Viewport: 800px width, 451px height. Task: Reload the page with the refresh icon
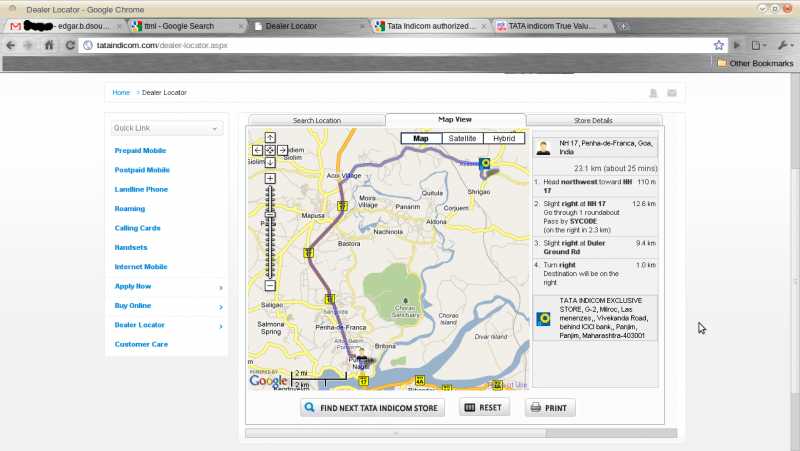coord(70,45)
